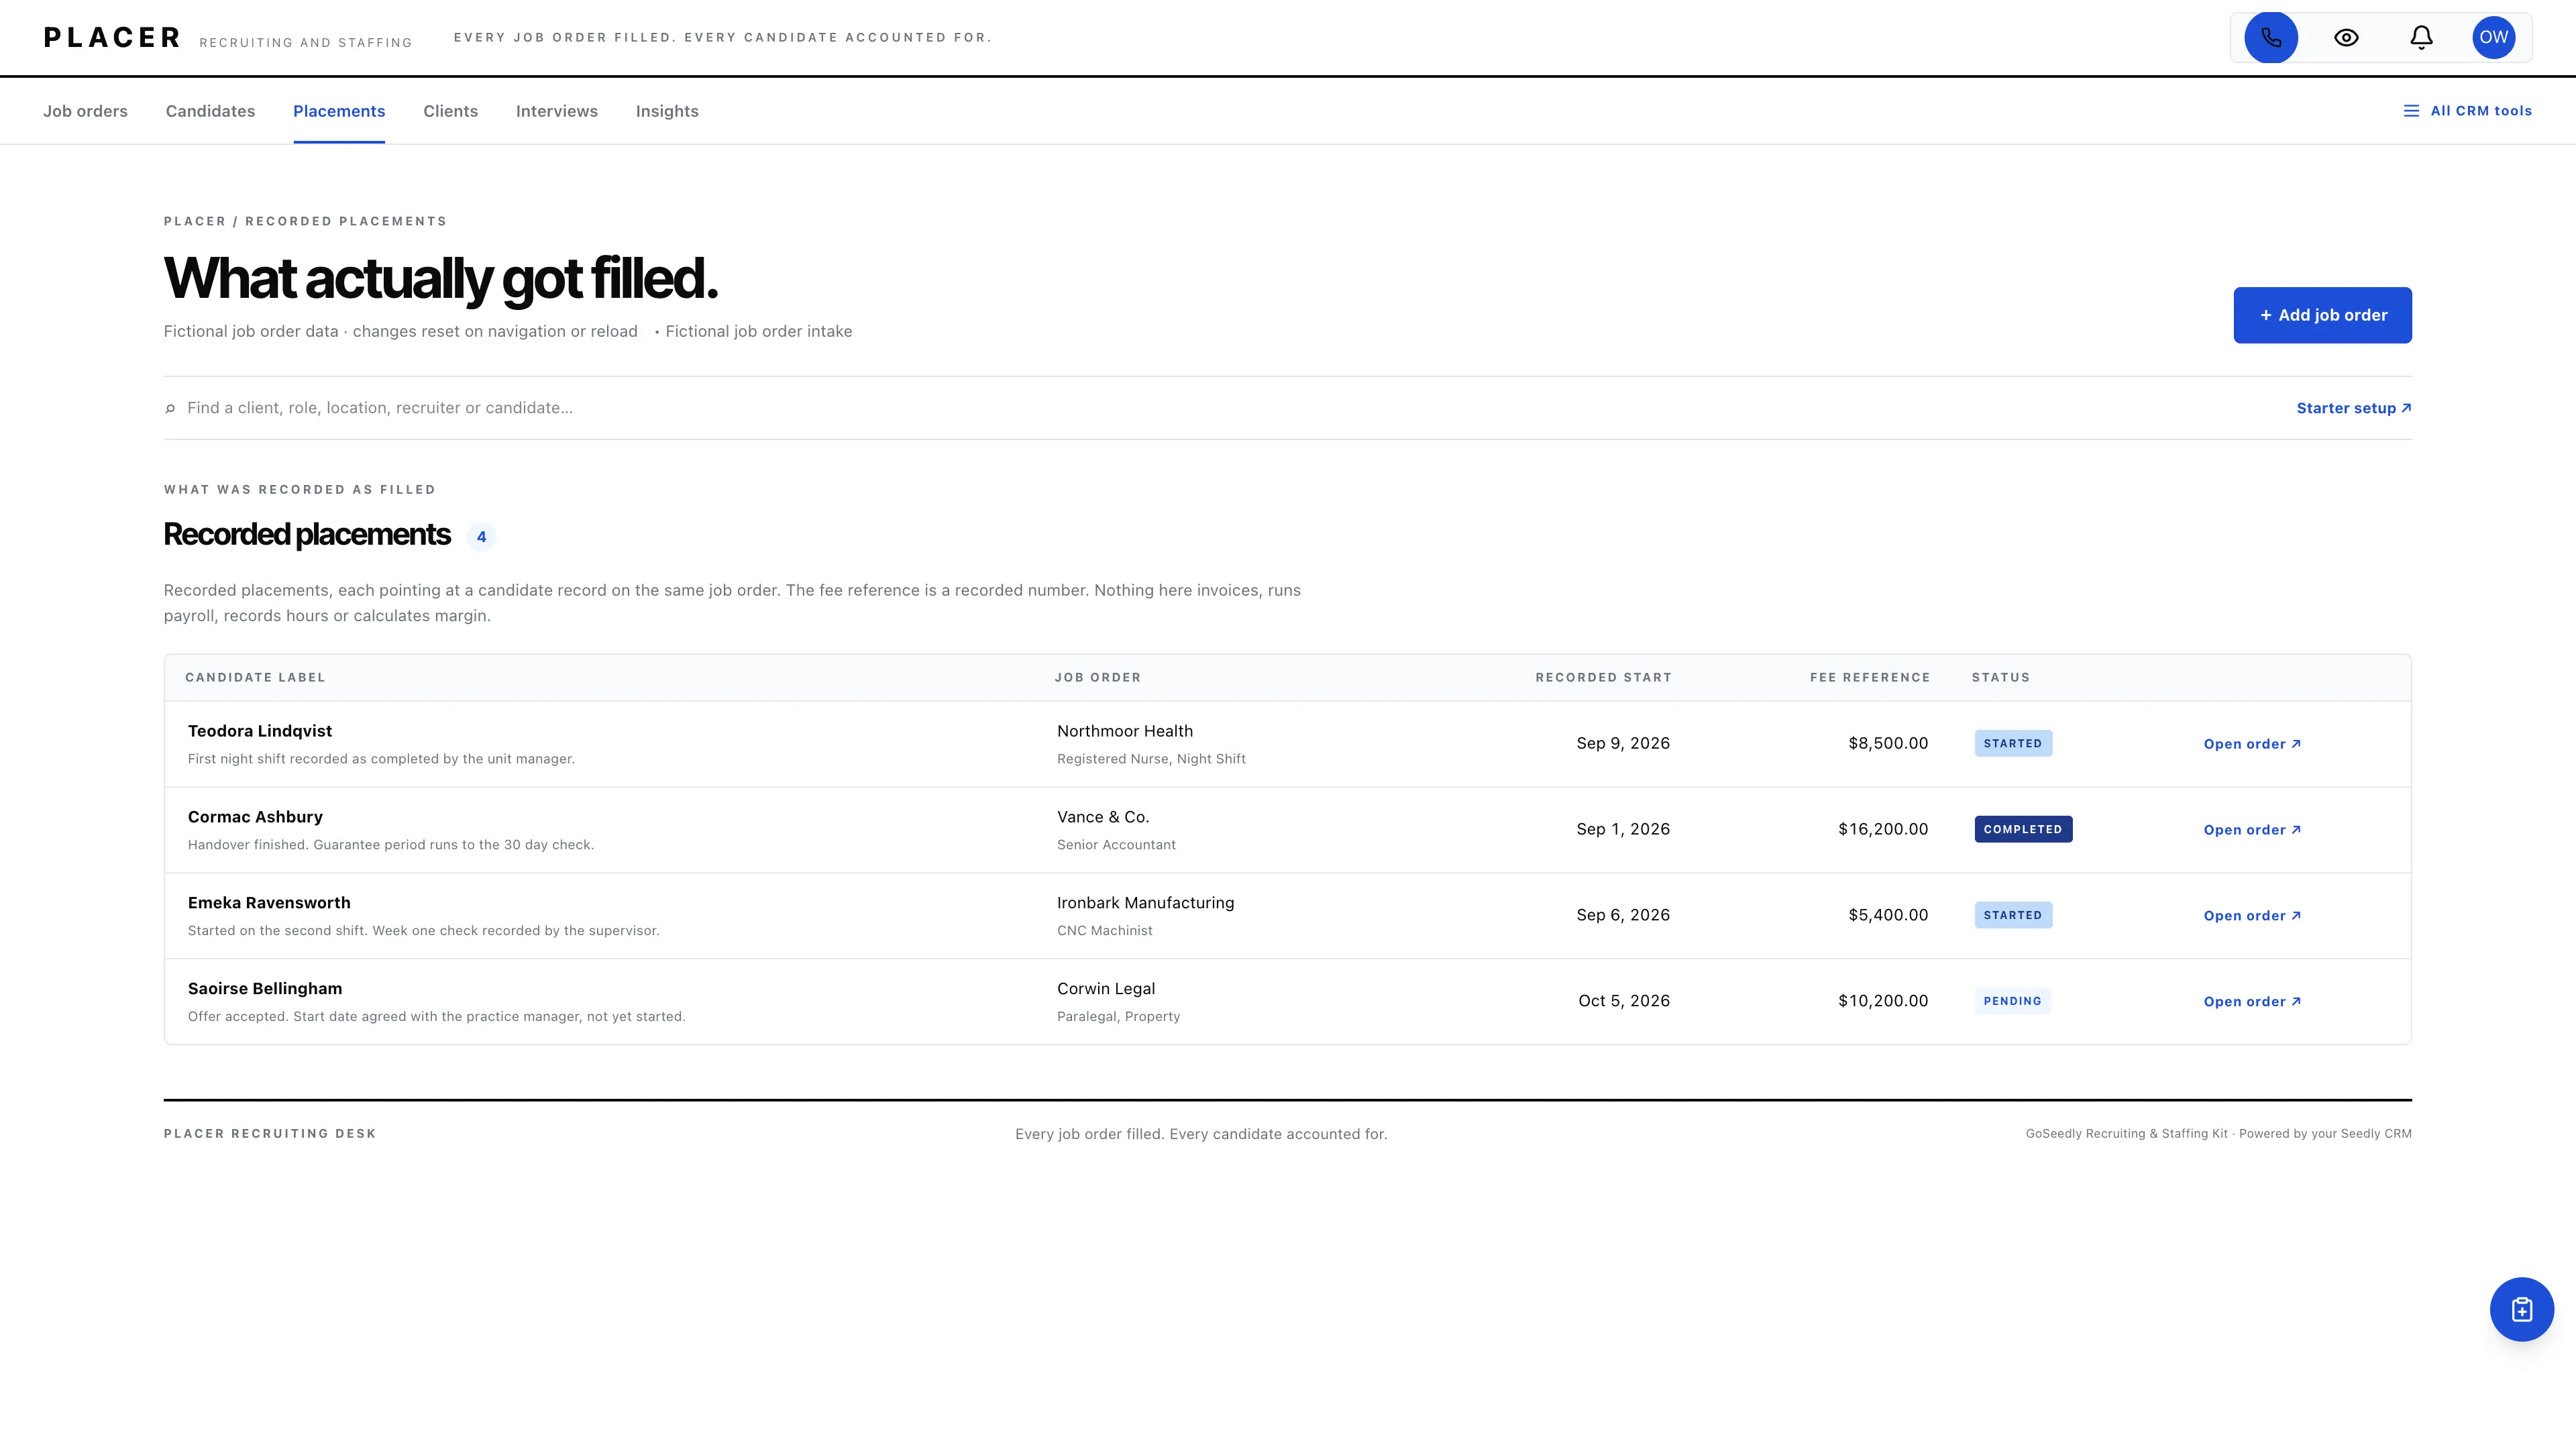The height and width of the screenshot is (1449, 2576).
Task: Click the Status column header
Action: [2001, 678]
